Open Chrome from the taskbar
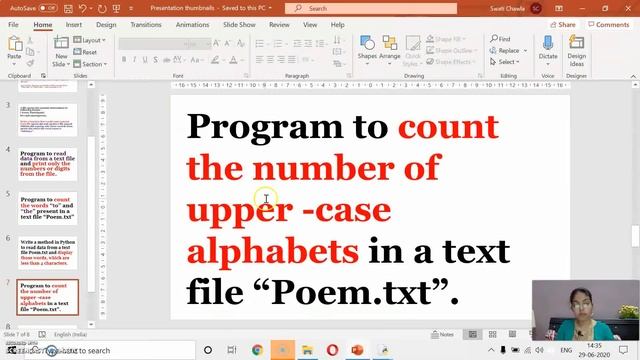Screen dimensions: 640x360 click(x=257, y=350)
